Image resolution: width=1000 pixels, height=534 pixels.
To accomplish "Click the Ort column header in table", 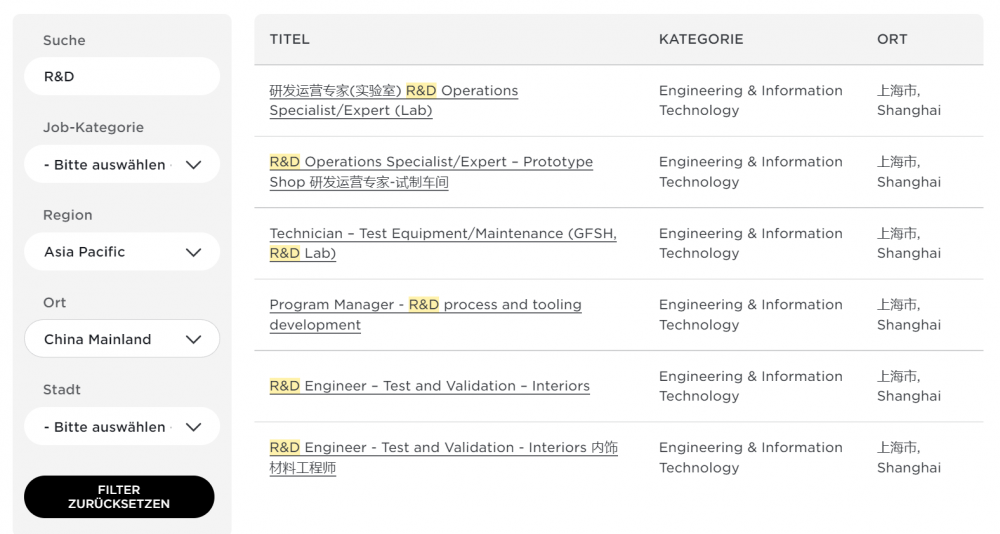I will pyautogui.click(x=892, y=39).
